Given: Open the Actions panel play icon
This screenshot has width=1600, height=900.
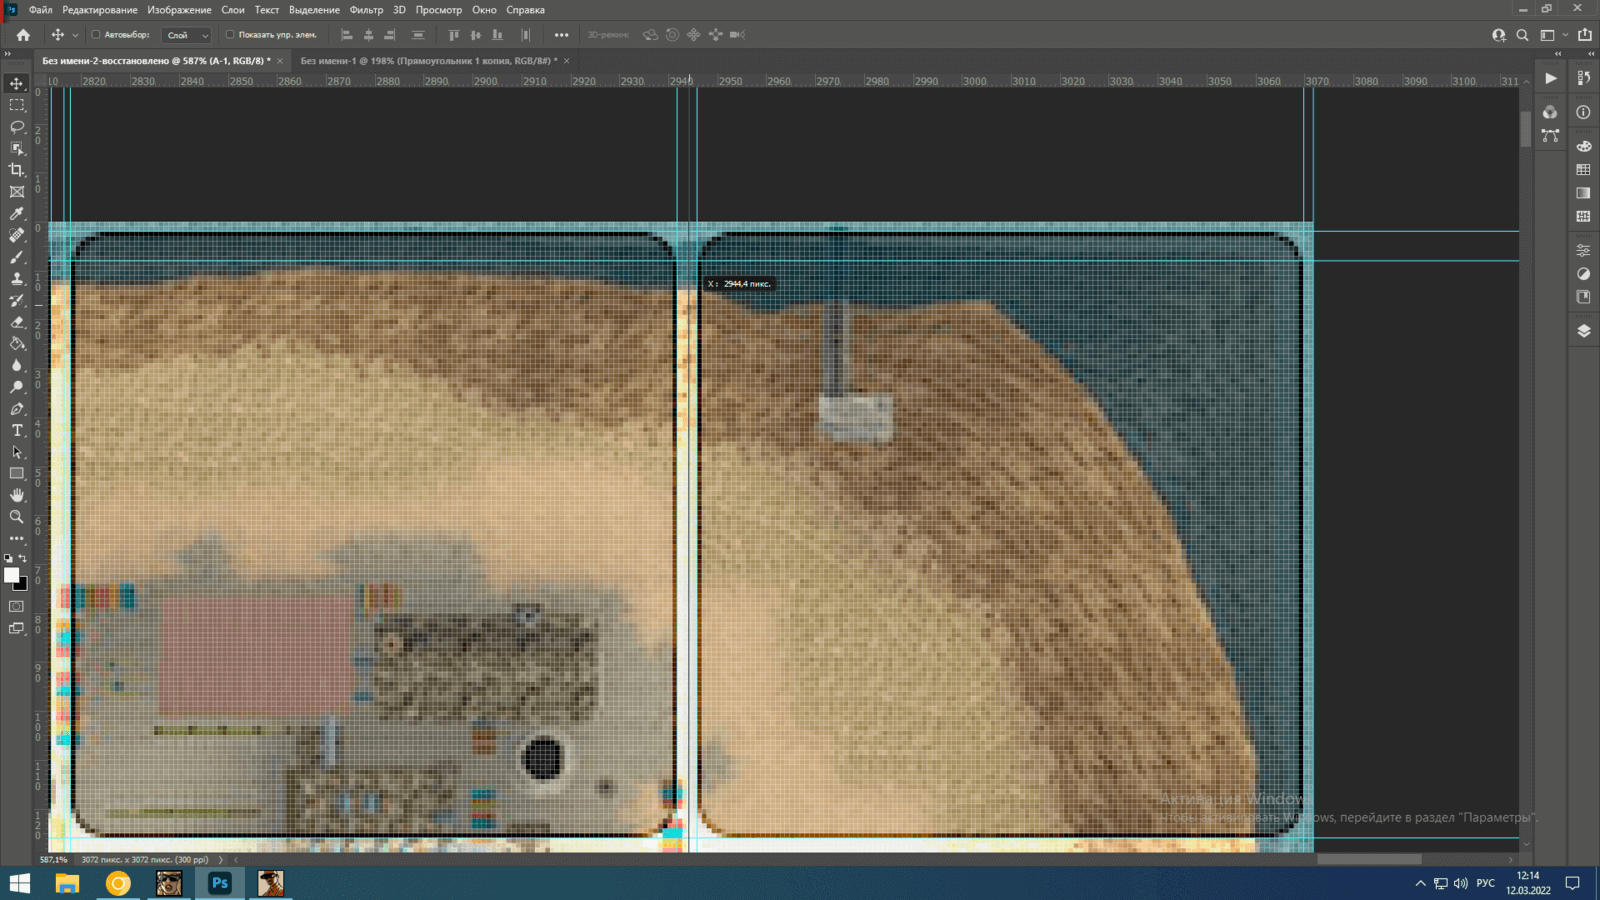Looking at the screenshot, I should click(x=1550, y=79).
